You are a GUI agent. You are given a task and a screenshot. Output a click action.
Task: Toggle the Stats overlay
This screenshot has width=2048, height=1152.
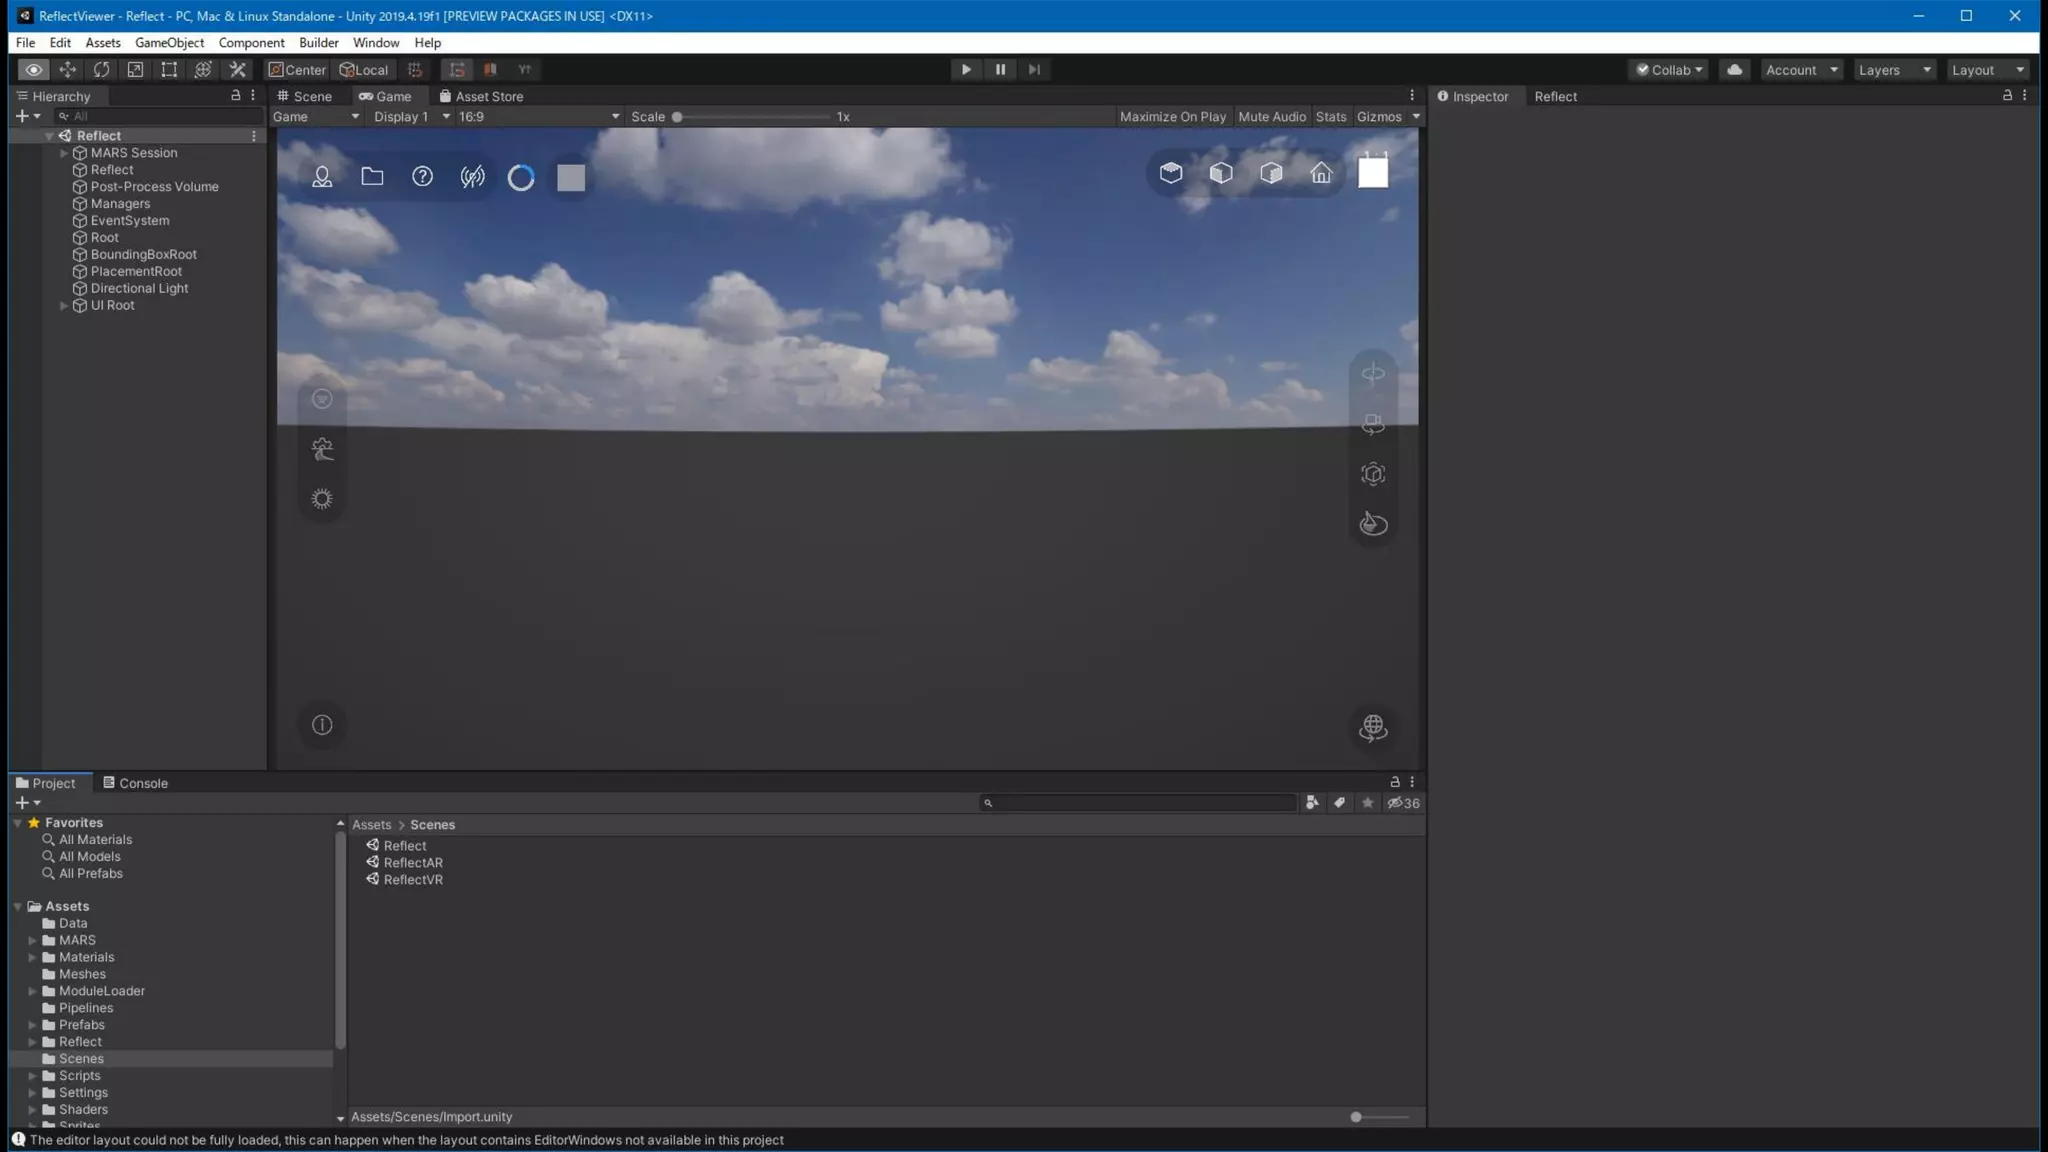[1330, 117]
